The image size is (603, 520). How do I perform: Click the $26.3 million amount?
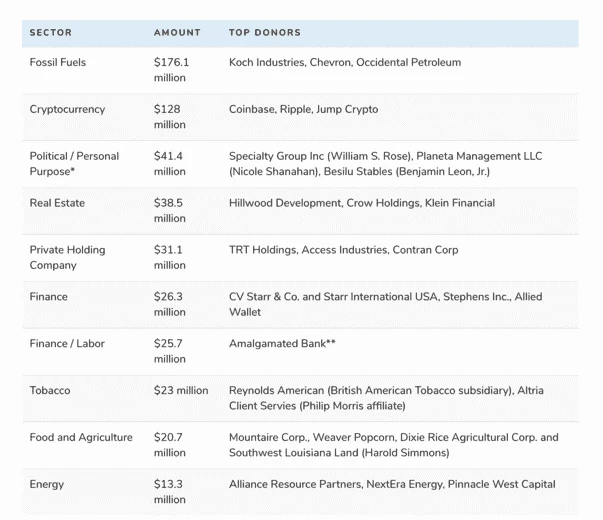(x=170, y=305)
